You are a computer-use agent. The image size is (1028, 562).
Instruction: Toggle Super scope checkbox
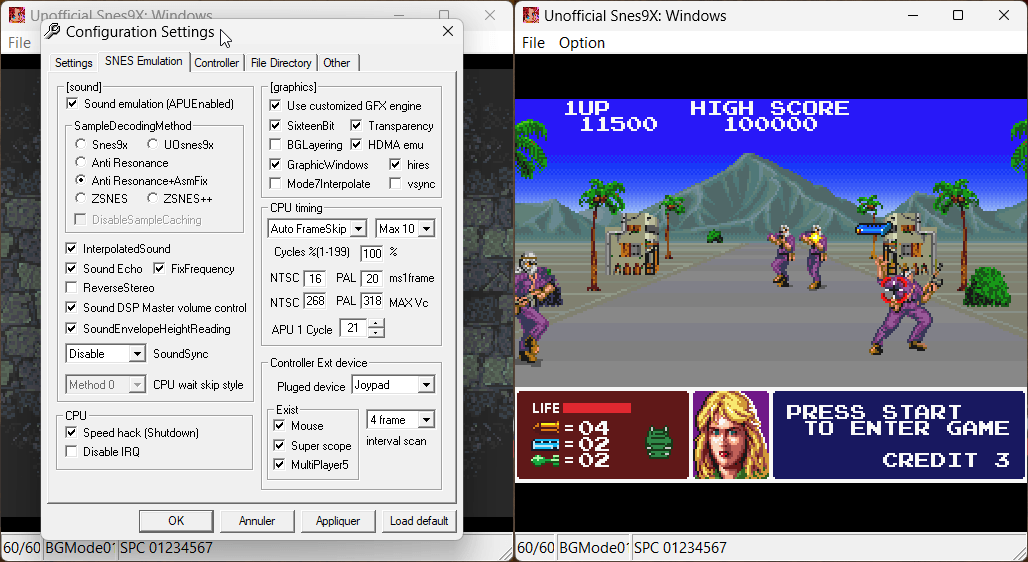point(279,445)
